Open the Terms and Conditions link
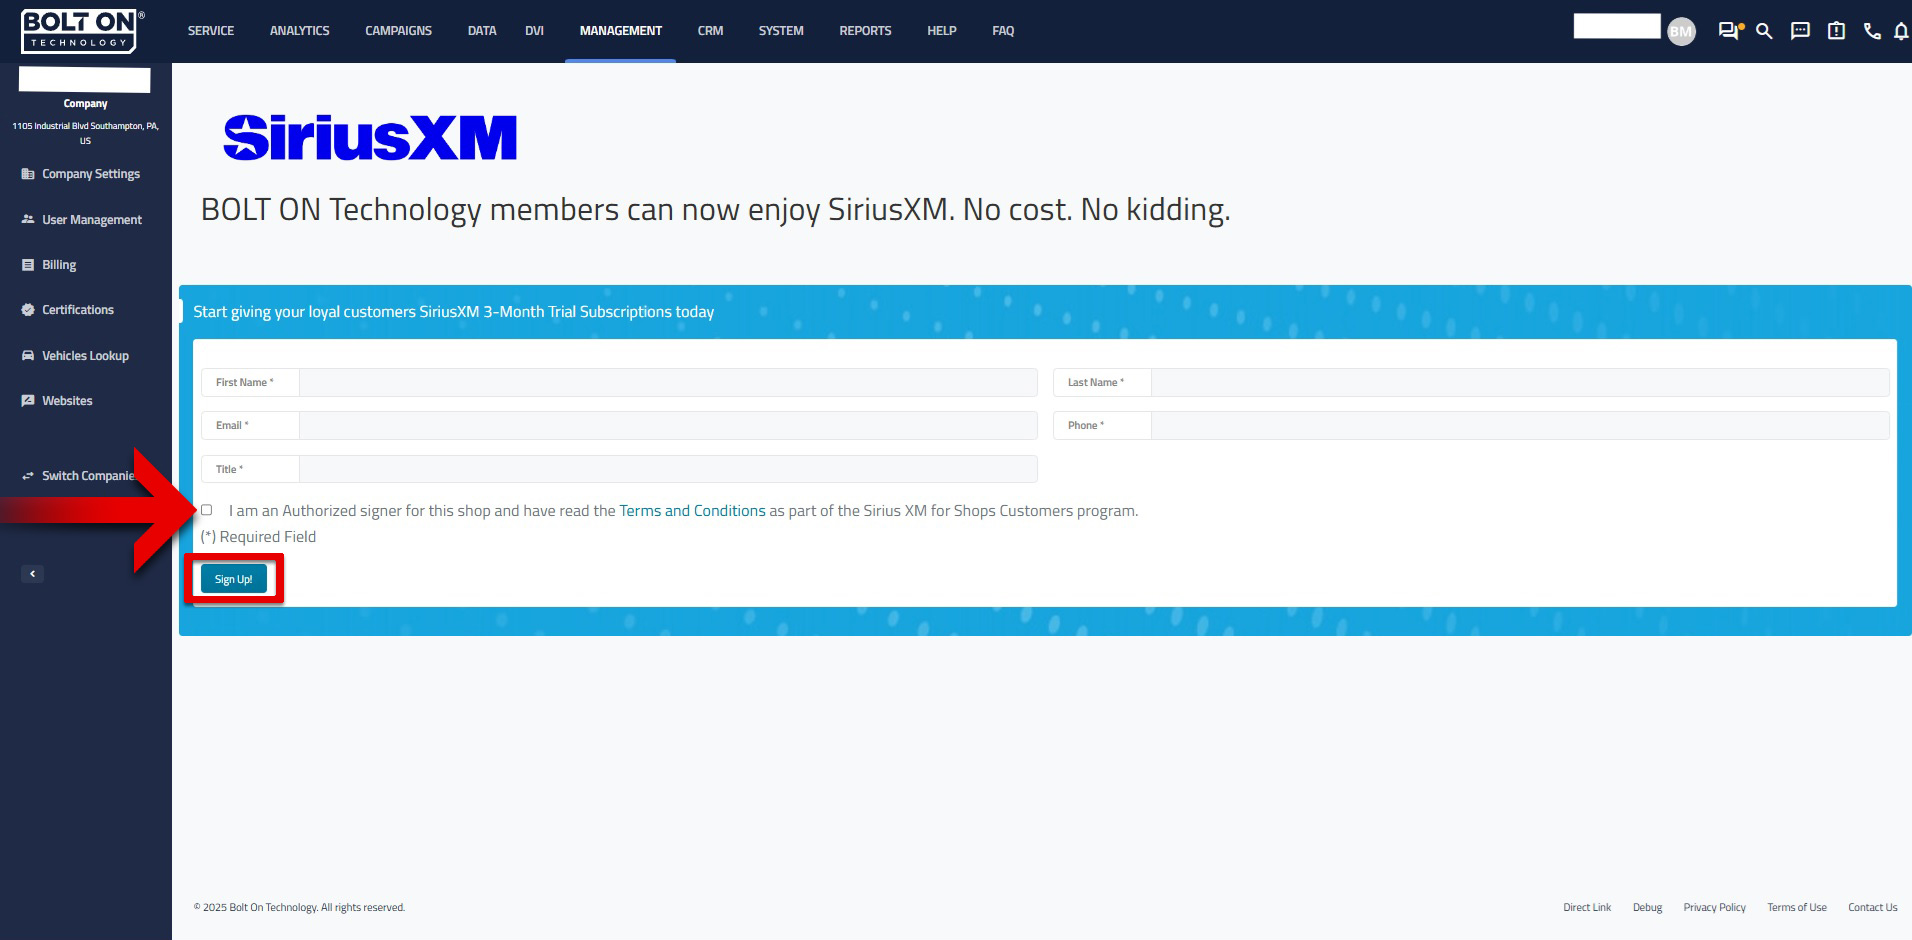1912x940 pixels. tap(692, 511)
